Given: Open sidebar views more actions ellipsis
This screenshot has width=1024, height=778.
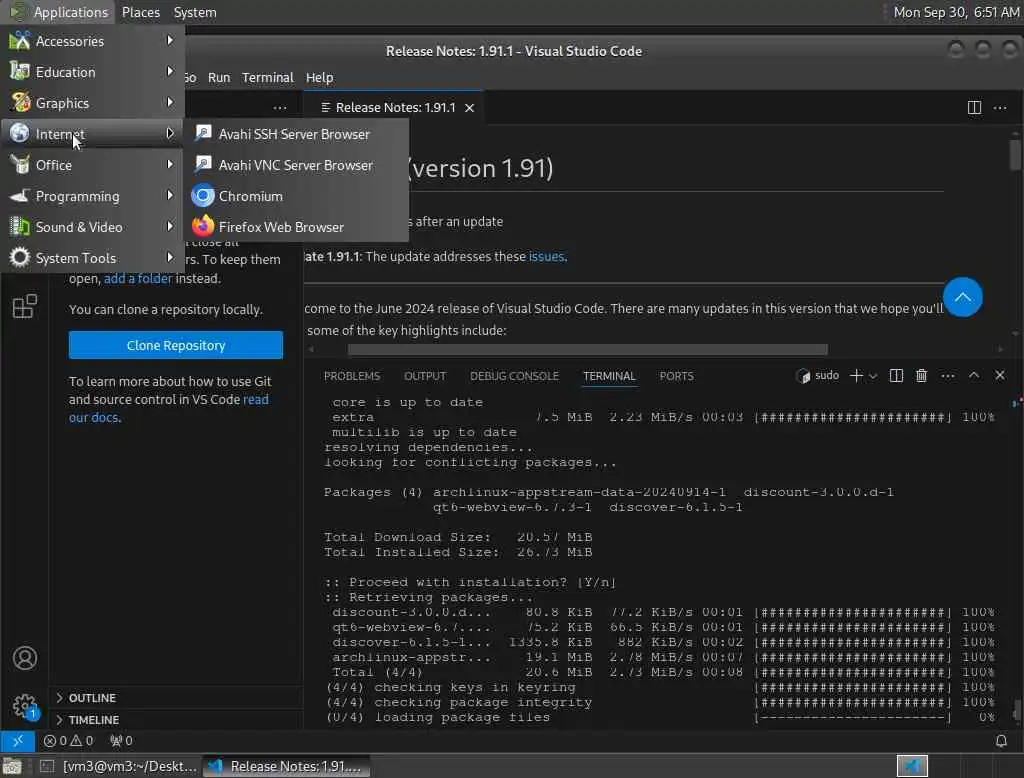Looking at the screenshot, I should pos(280,108).
